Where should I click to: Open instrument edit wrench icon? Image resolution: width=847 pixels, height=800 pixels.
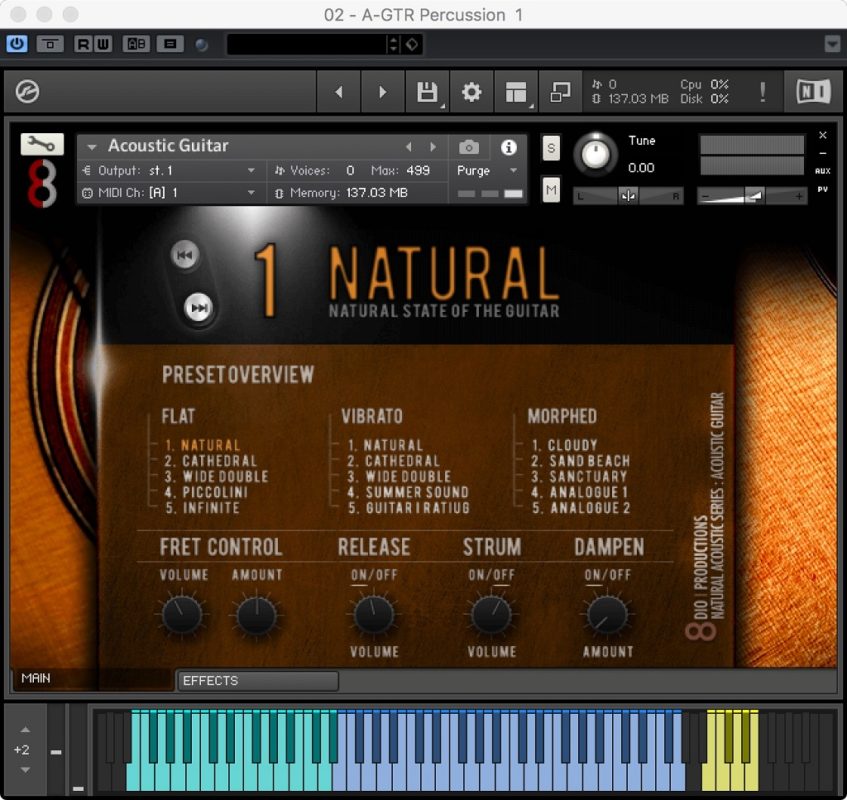(42, 144)
